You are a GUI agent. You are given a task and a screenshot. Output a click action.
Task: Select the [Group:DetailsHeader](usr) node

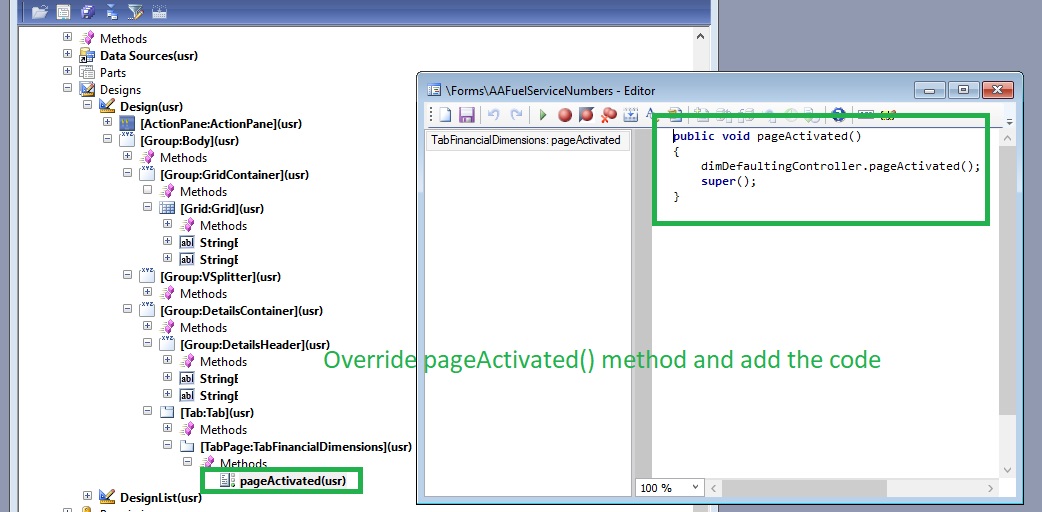pyautogui.click(x=255, y=345)
